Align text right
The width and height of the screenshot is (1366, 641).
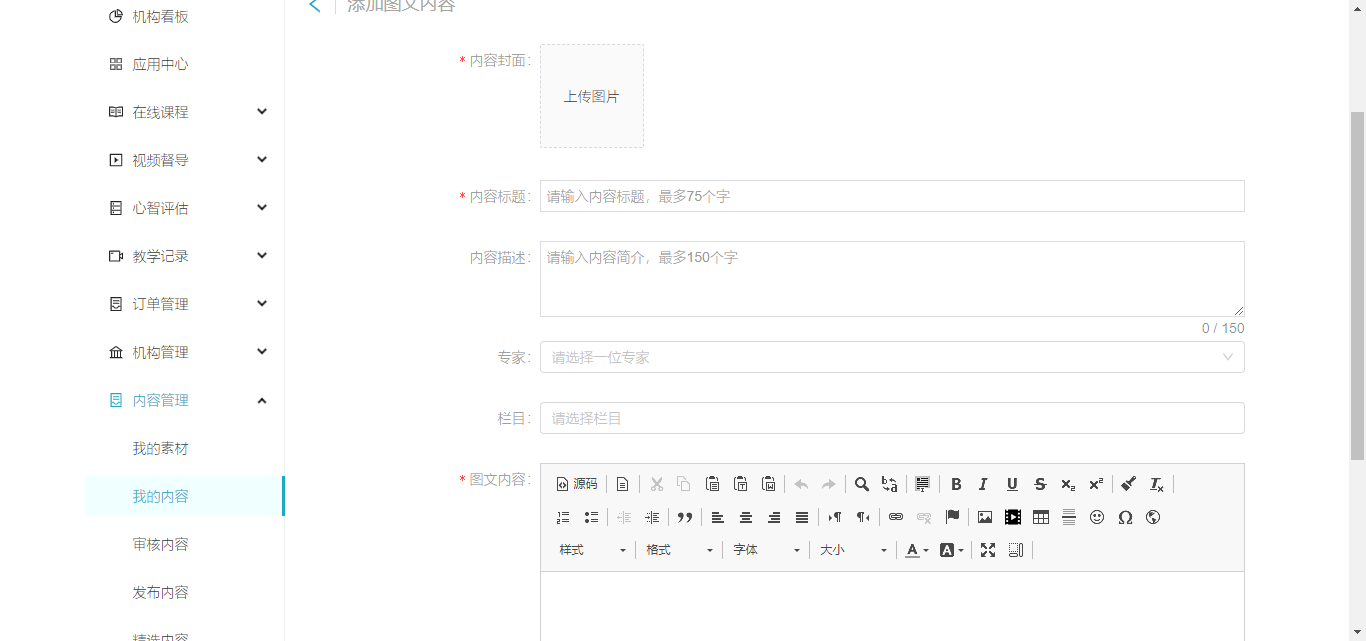[x=773, y=517]
